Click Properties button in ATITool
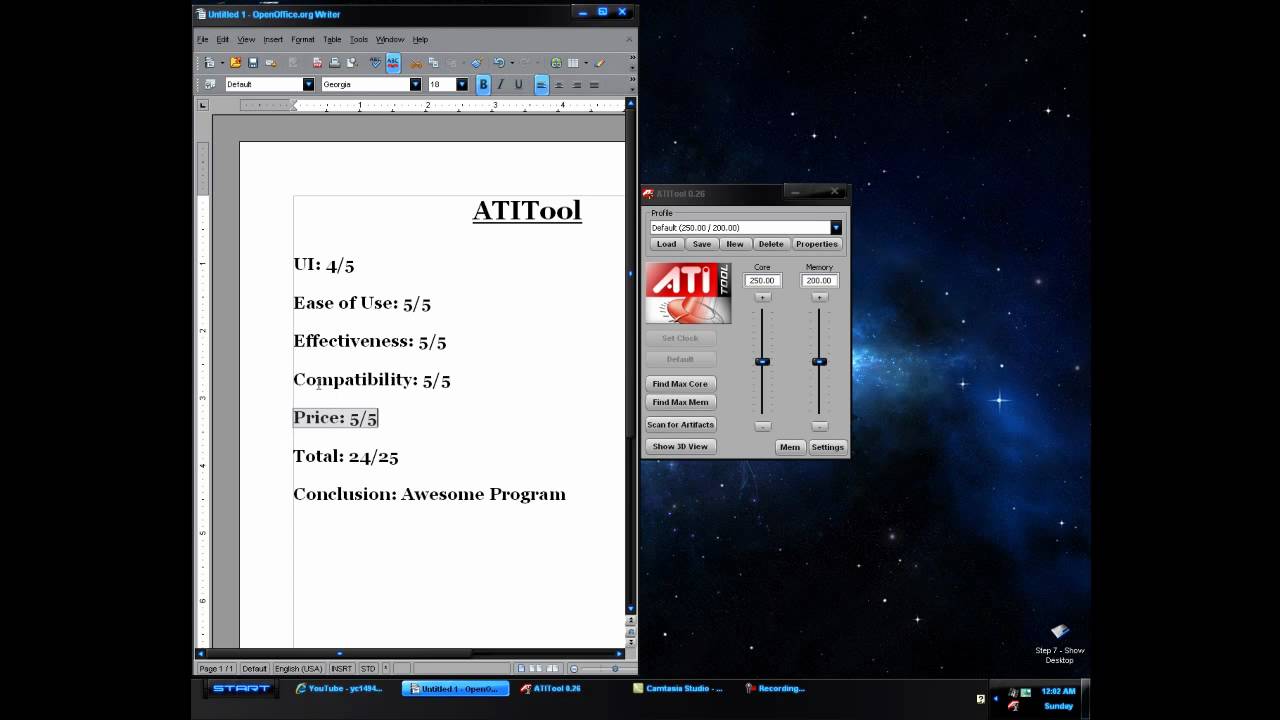 817,244
